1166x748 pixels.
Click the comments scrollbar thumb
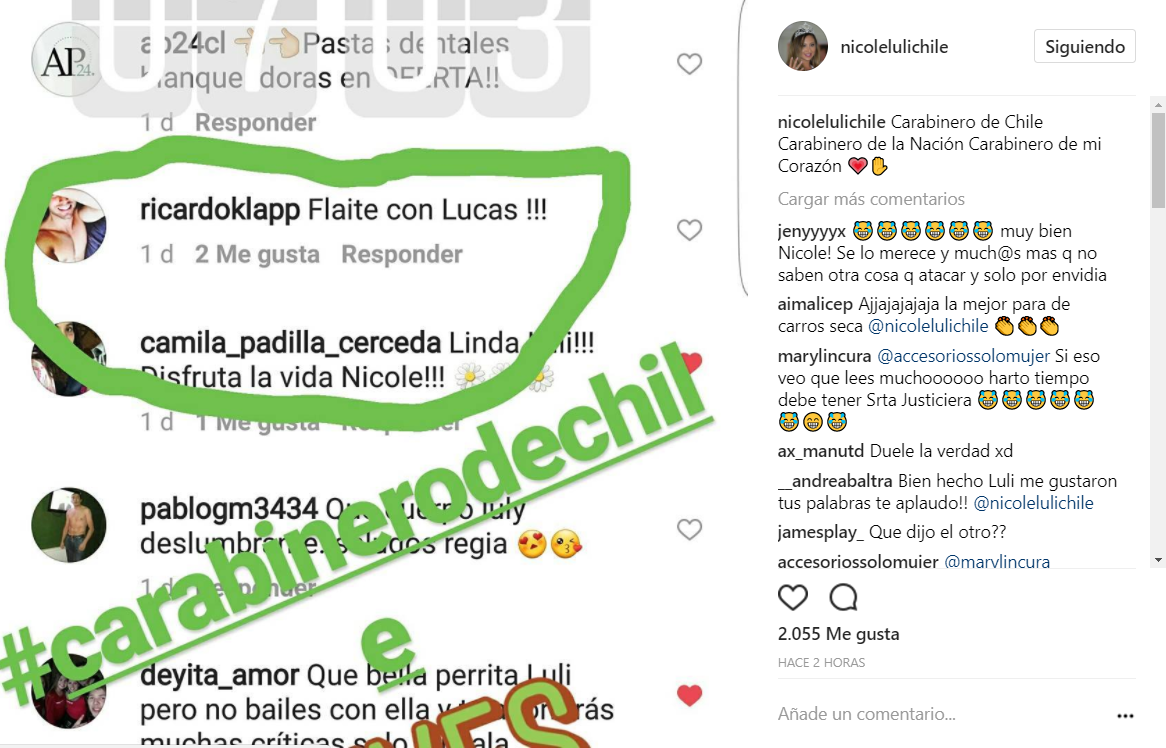point(1158,160)
